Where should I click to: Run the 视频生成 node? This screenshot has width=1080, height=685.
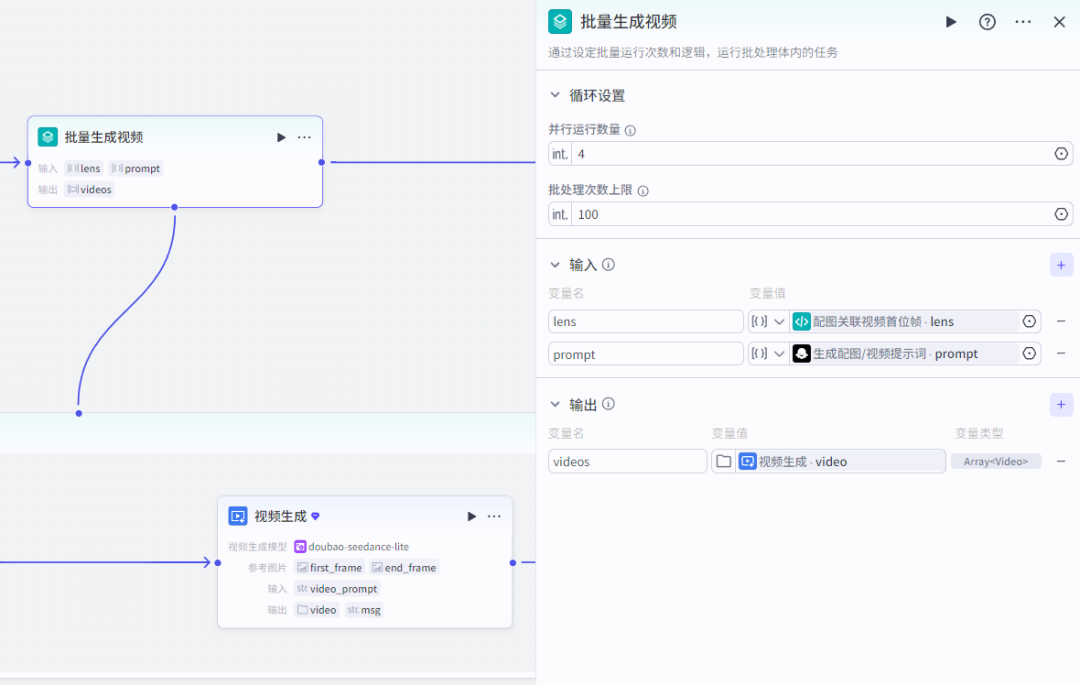(471, 516)
